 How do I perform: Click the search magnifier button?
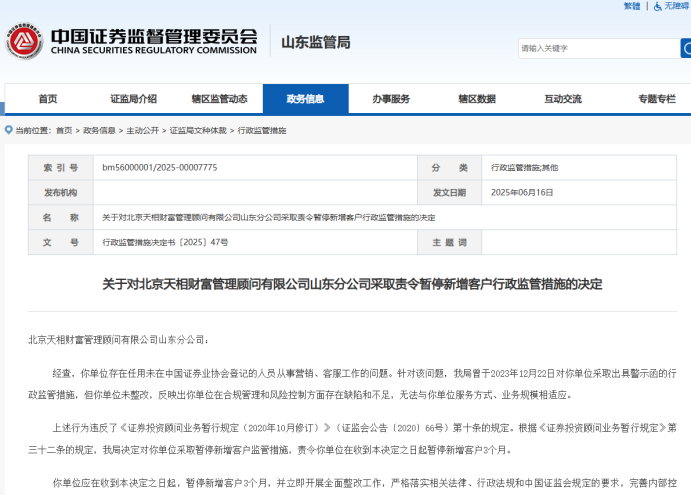[x=686, y=48]
